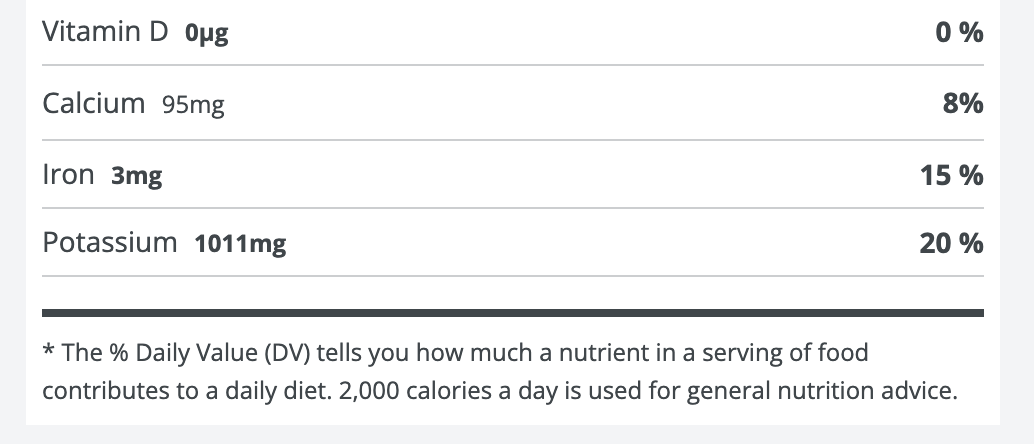
Task: Click the Potassium nutrient label
Action: coord(110,243)
